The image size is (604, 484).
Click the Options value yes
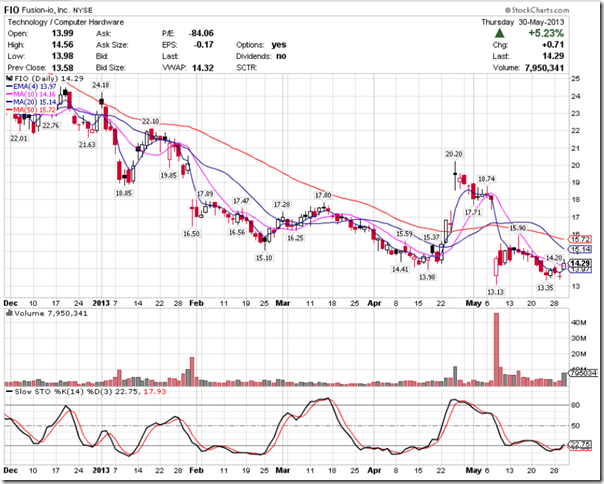279,45
